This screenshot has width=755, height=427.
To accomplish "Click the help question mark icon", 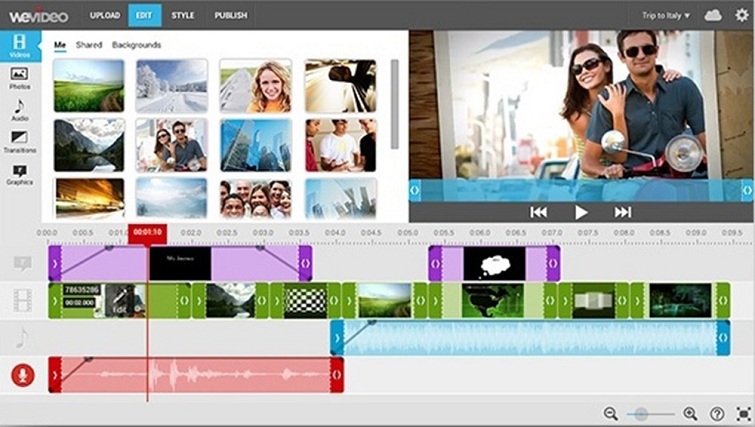I will point(717,413).
